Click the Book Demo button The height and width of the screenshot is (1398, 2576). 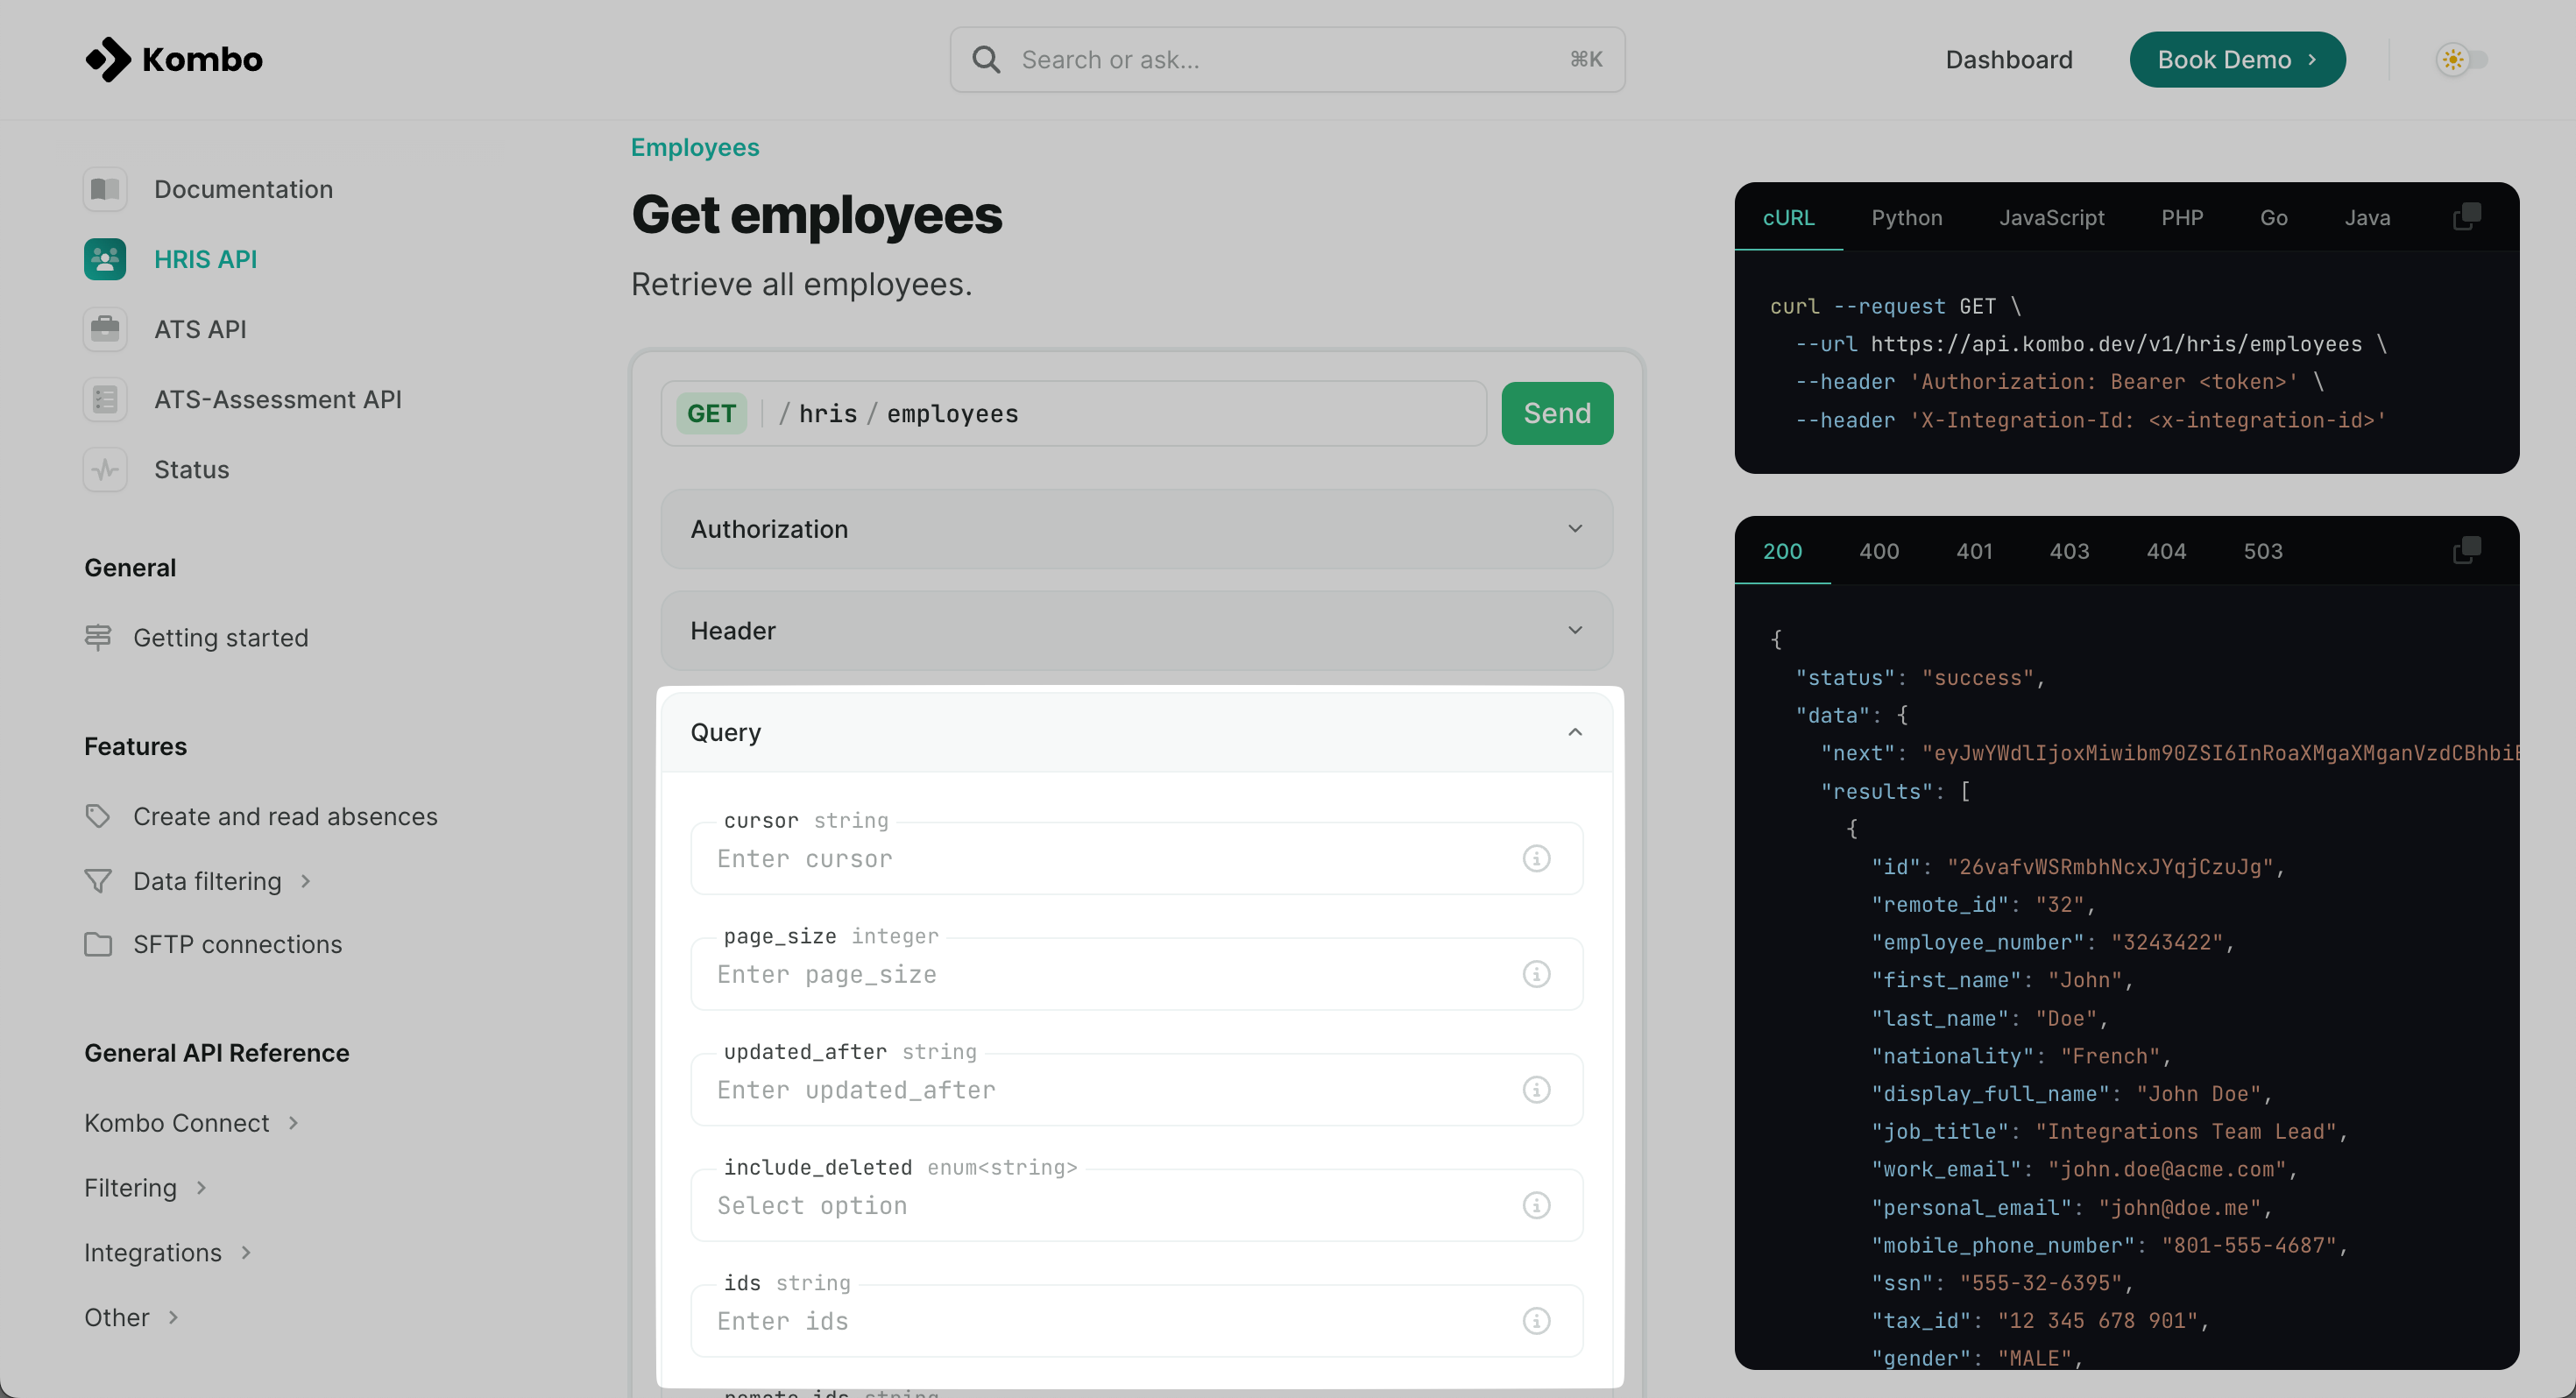[2237, 60]
